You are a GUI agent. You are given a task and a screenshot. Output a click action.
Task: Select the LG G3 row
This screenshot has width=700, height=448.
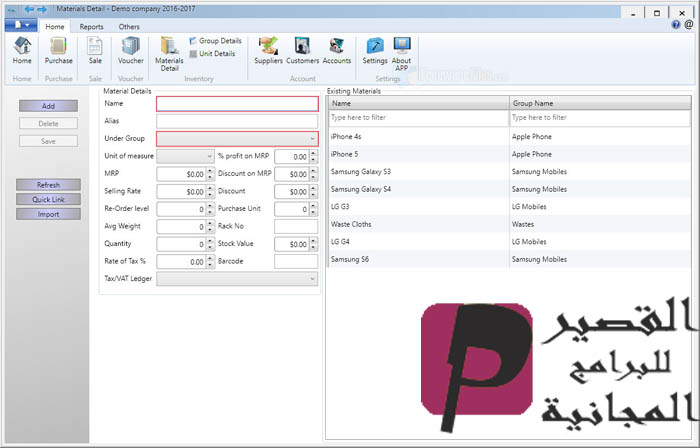click(x=509, y=207)
